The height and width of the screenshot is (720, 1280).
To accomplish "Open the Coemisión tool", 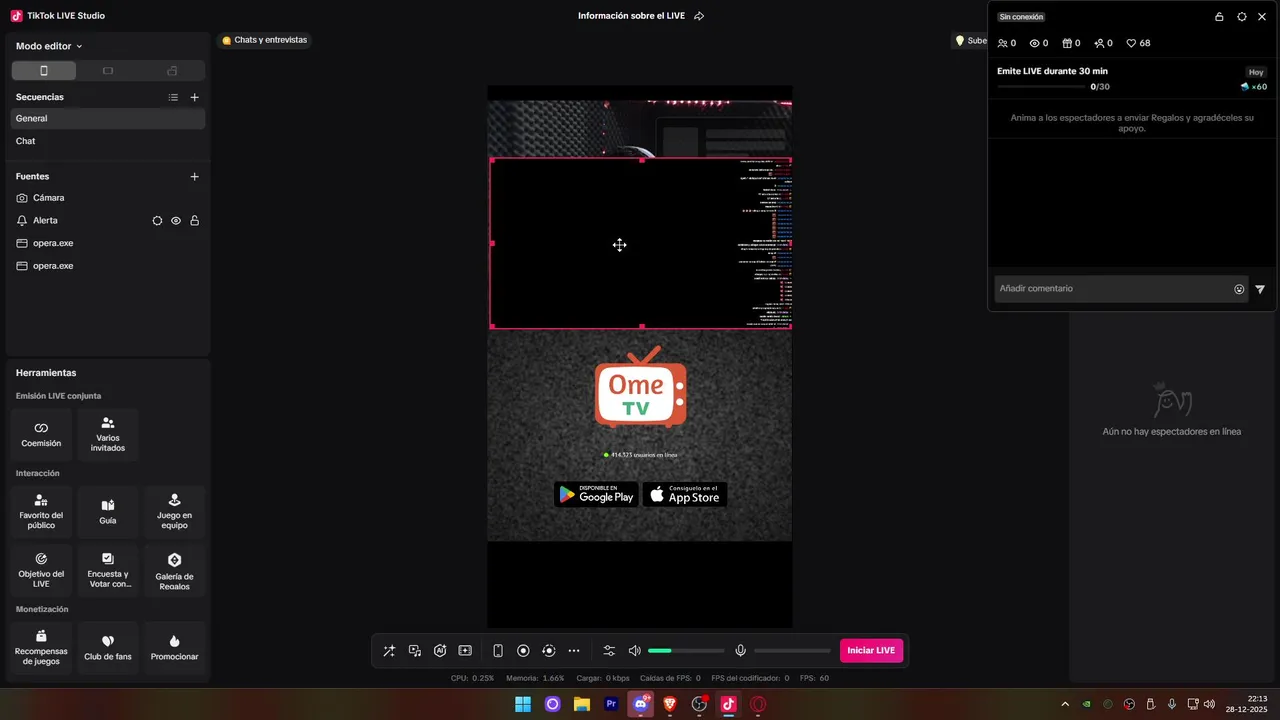I will click(41, 435).
